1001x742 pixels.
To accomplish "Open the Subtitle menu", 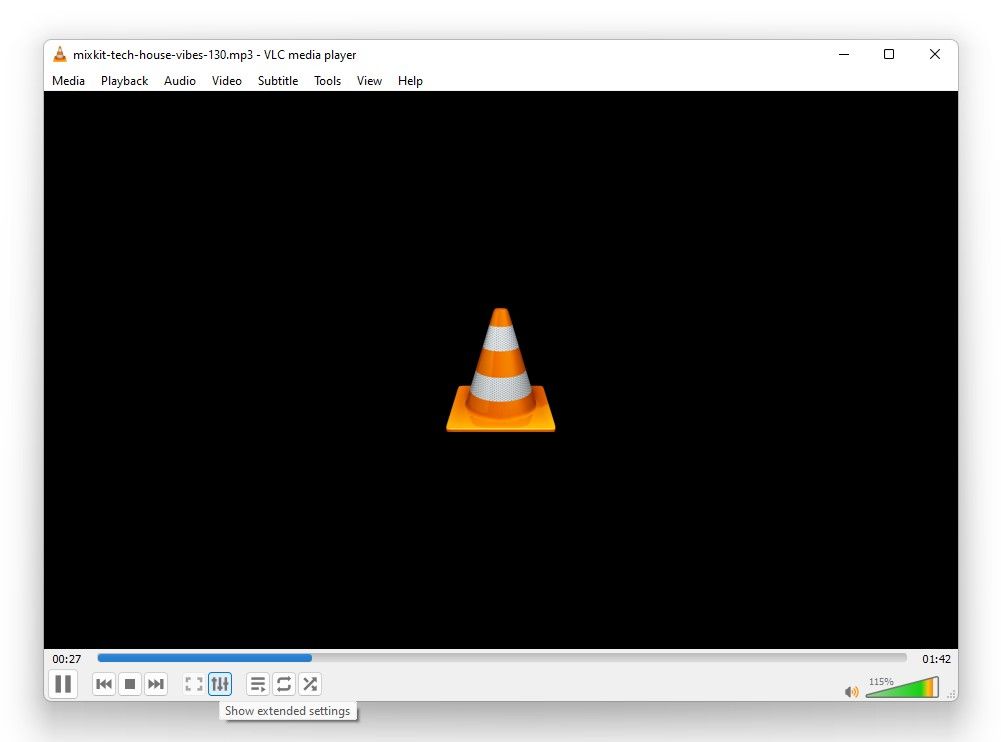I will pyautogui.click(x=277, y=81).
